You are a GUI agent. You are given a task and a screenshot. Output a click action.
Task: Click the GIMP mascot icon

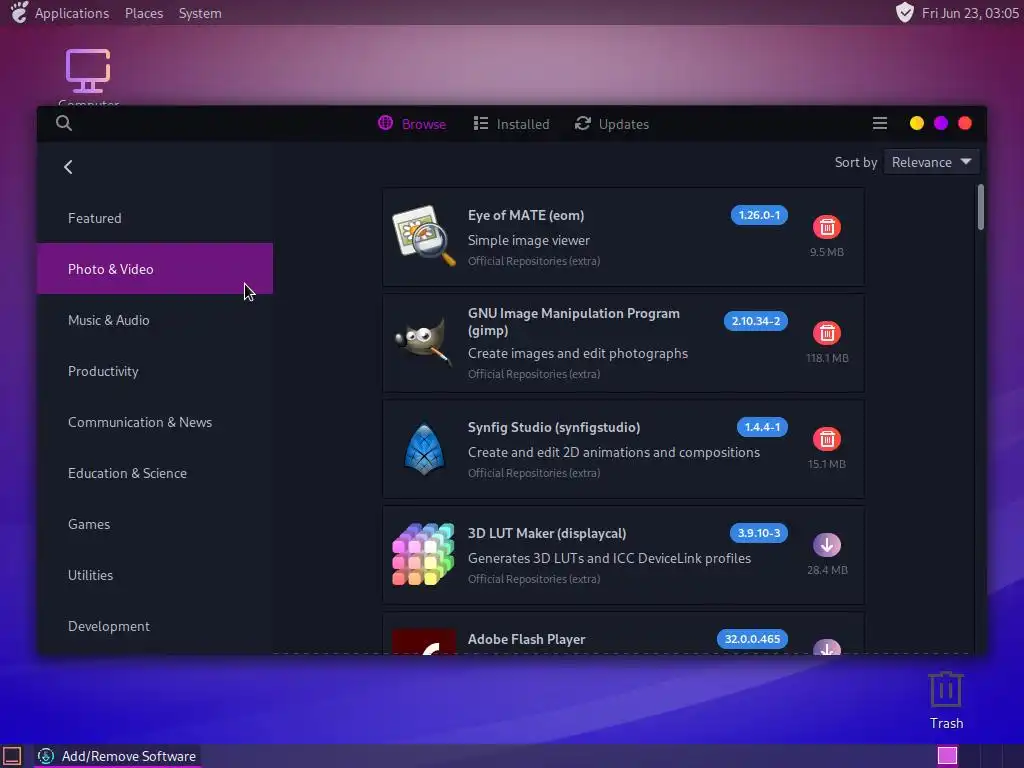(x=424, y=341)
